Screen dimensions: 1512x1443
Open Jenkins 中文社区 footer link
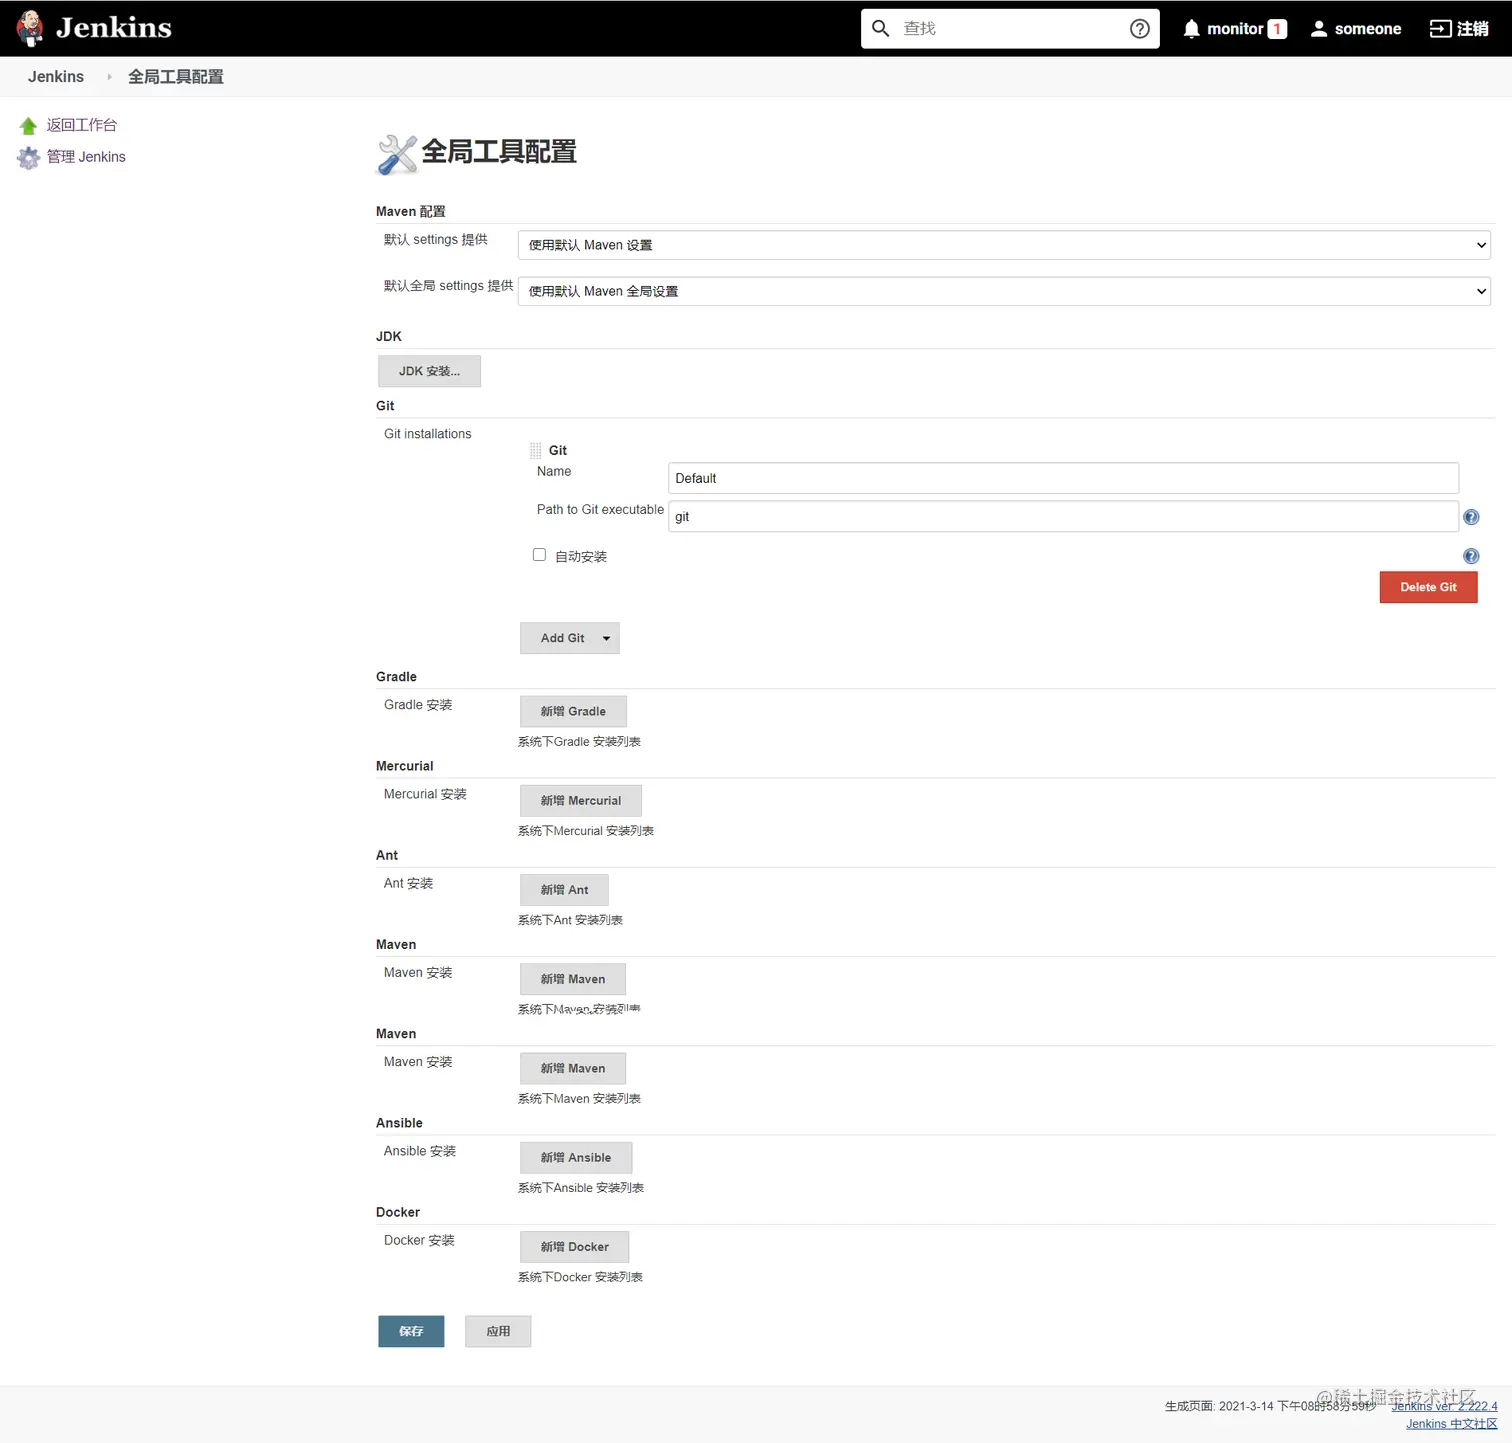[1452, 1424]
